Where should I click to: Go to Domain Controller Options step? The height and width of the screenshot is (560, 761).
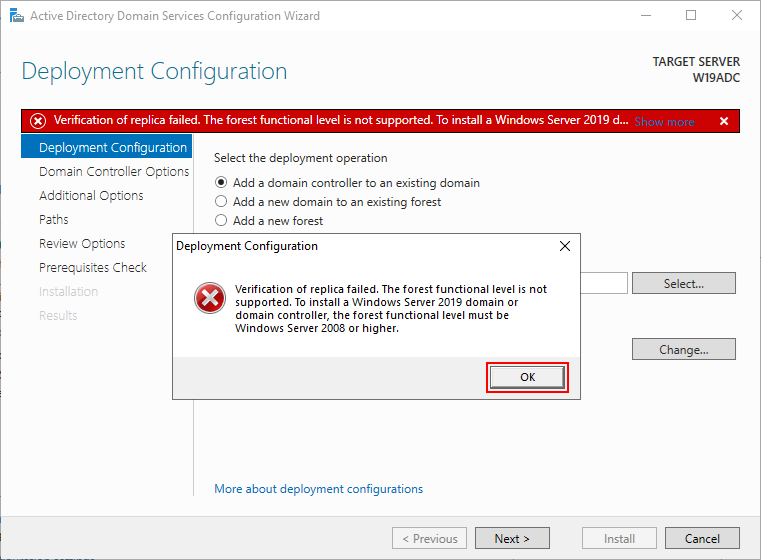[114, 171]
